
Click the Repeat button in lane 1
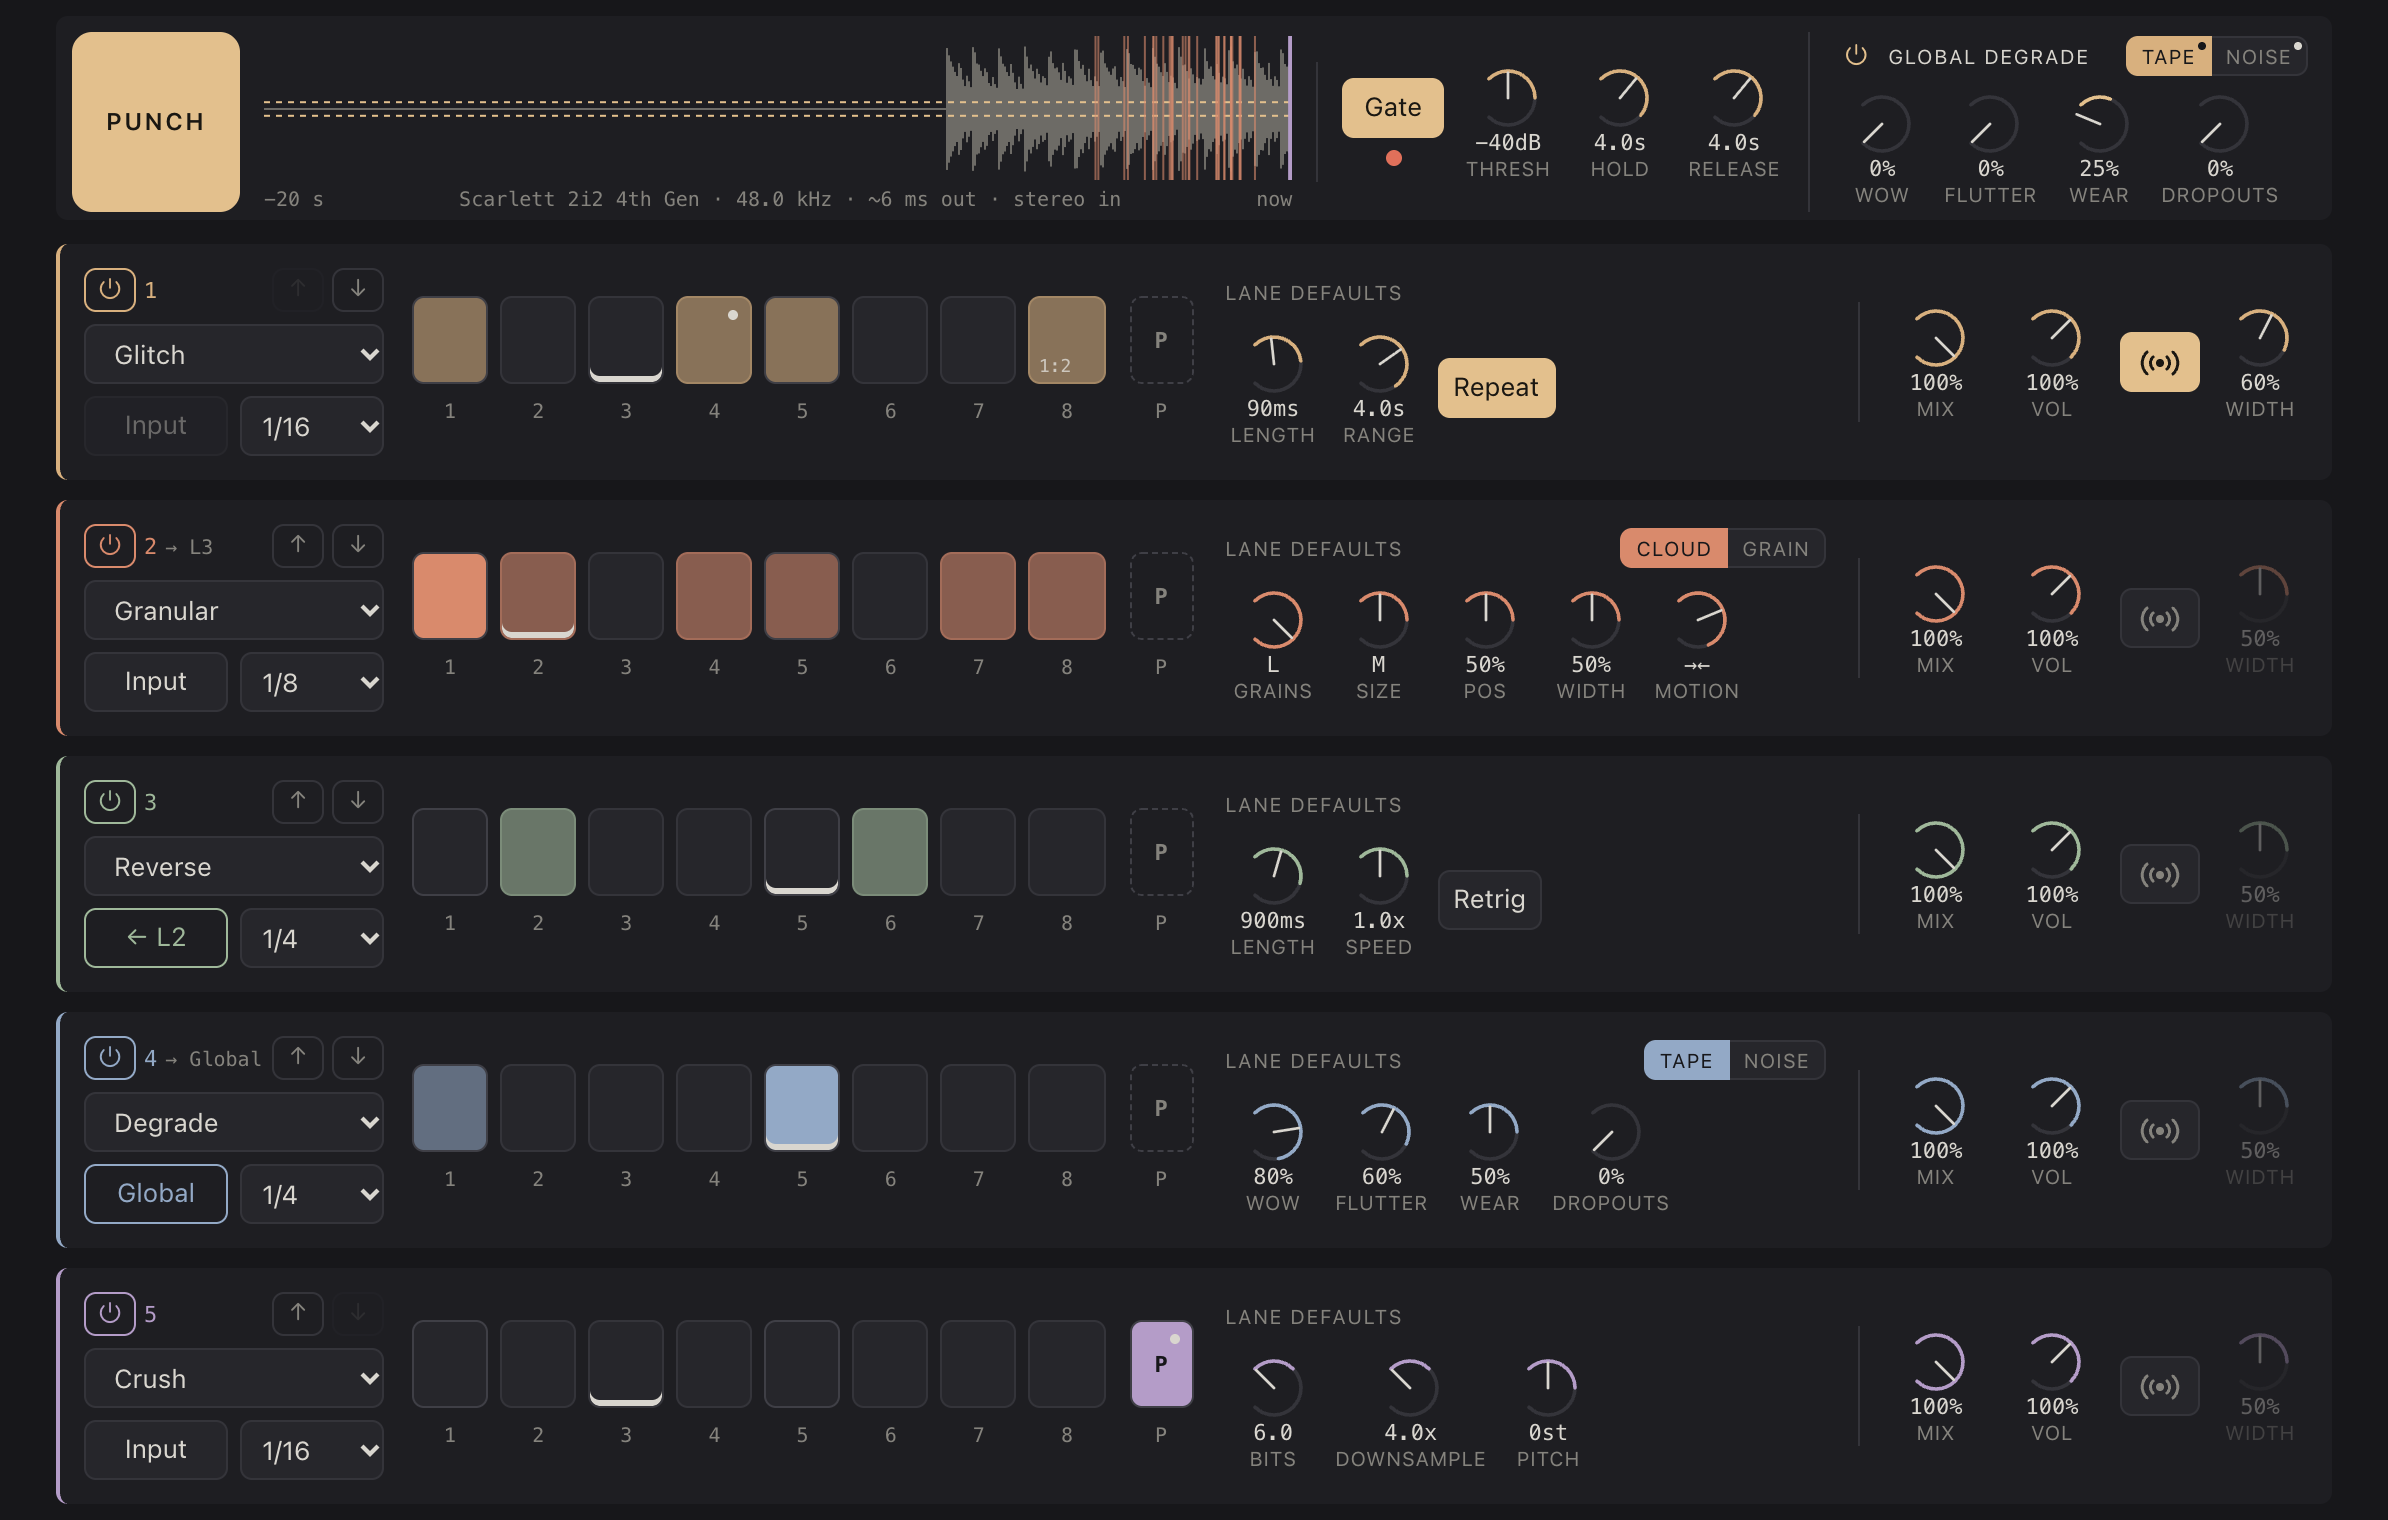(1496, 388)
